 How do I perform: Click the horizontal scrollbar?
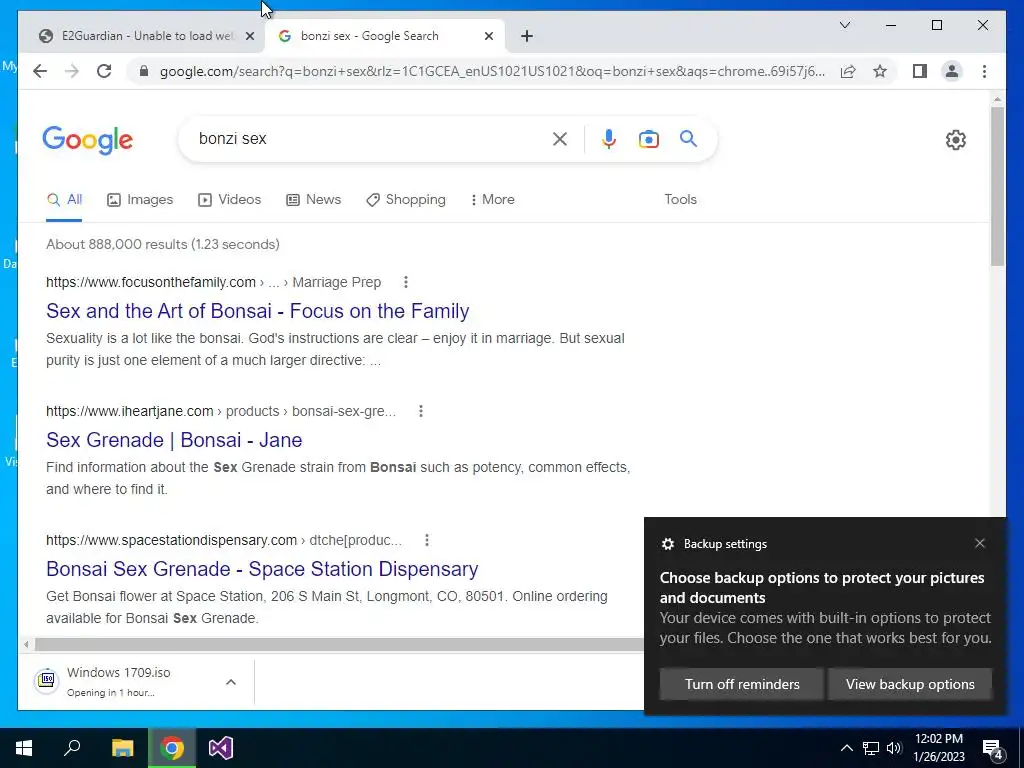(340, 645)
